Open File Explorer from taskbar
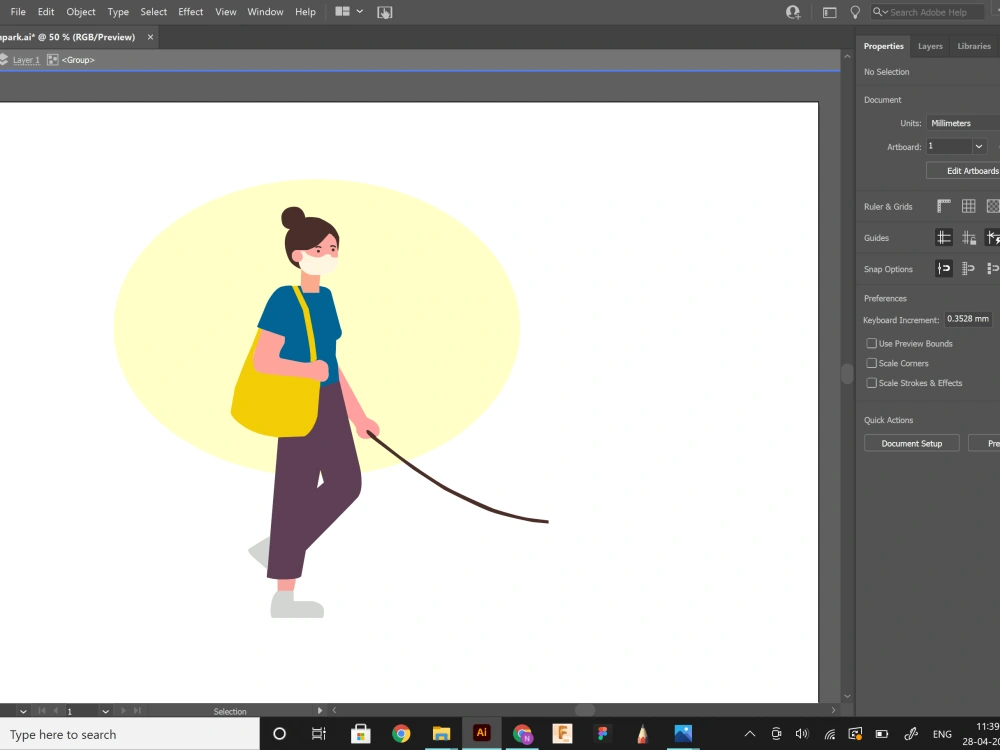Screen dimensions: 1000x750 [x=441, y=734]
